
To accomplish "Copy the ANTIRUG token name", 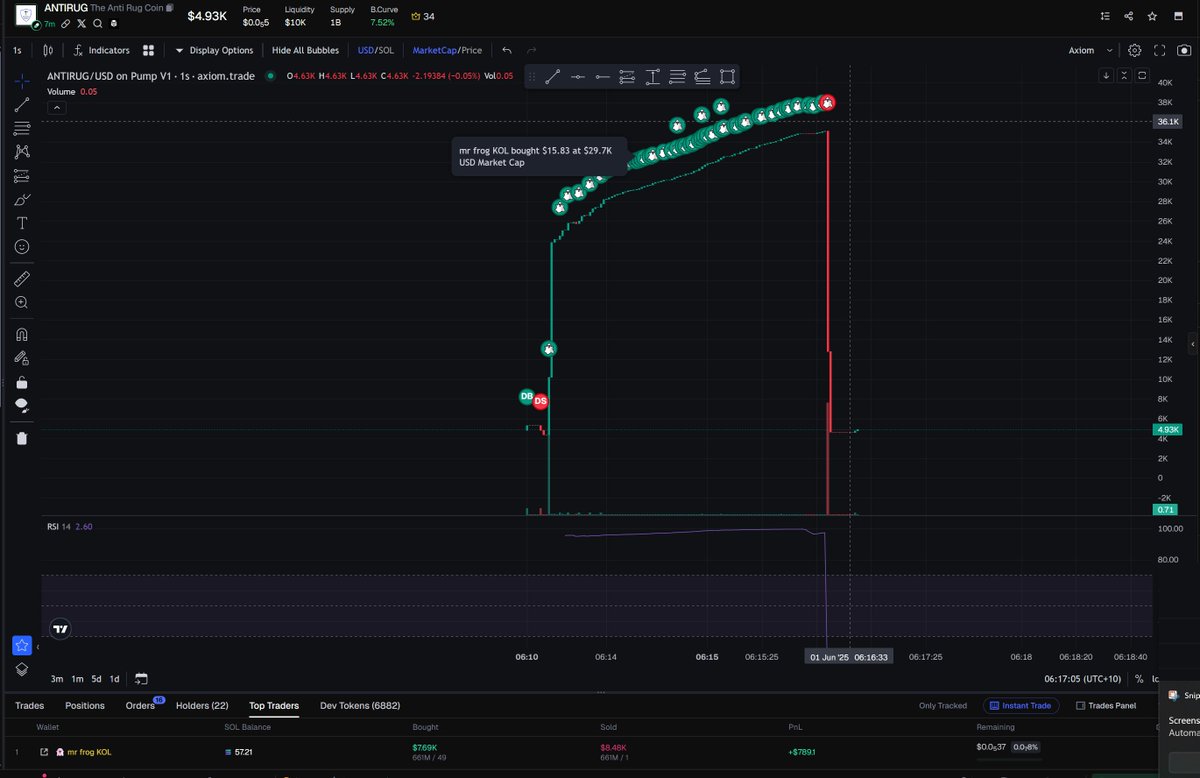I will click(x=169, y=8).
